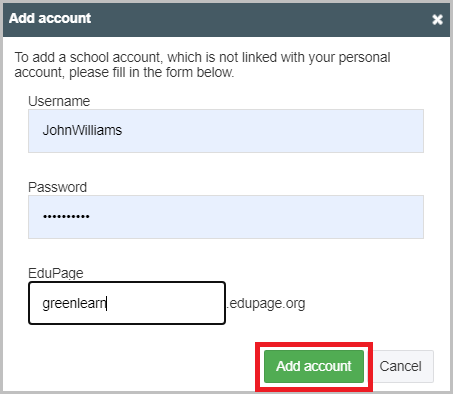Focus the Username input field

pyautogui.click(x=226, y=131)
